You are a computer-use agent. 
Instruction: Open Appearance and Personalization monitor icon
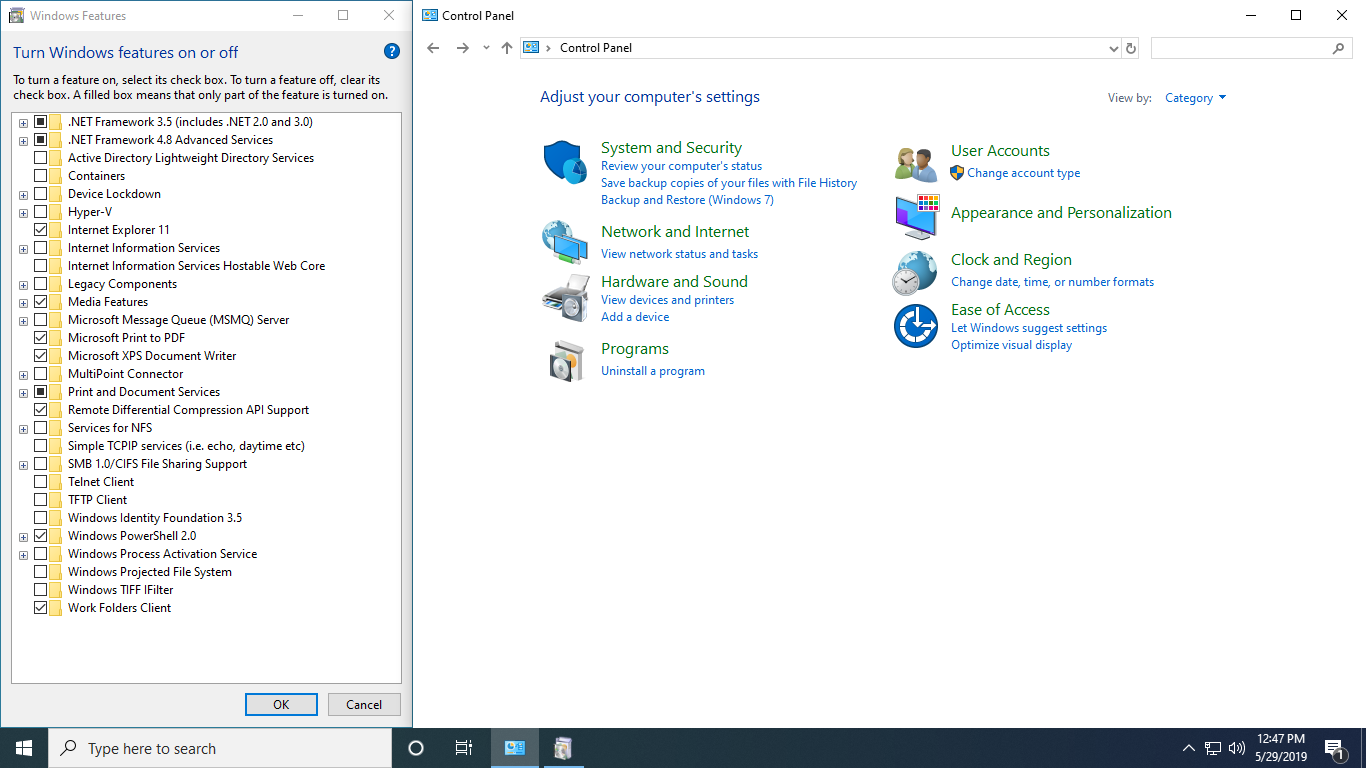coord(916,216)
